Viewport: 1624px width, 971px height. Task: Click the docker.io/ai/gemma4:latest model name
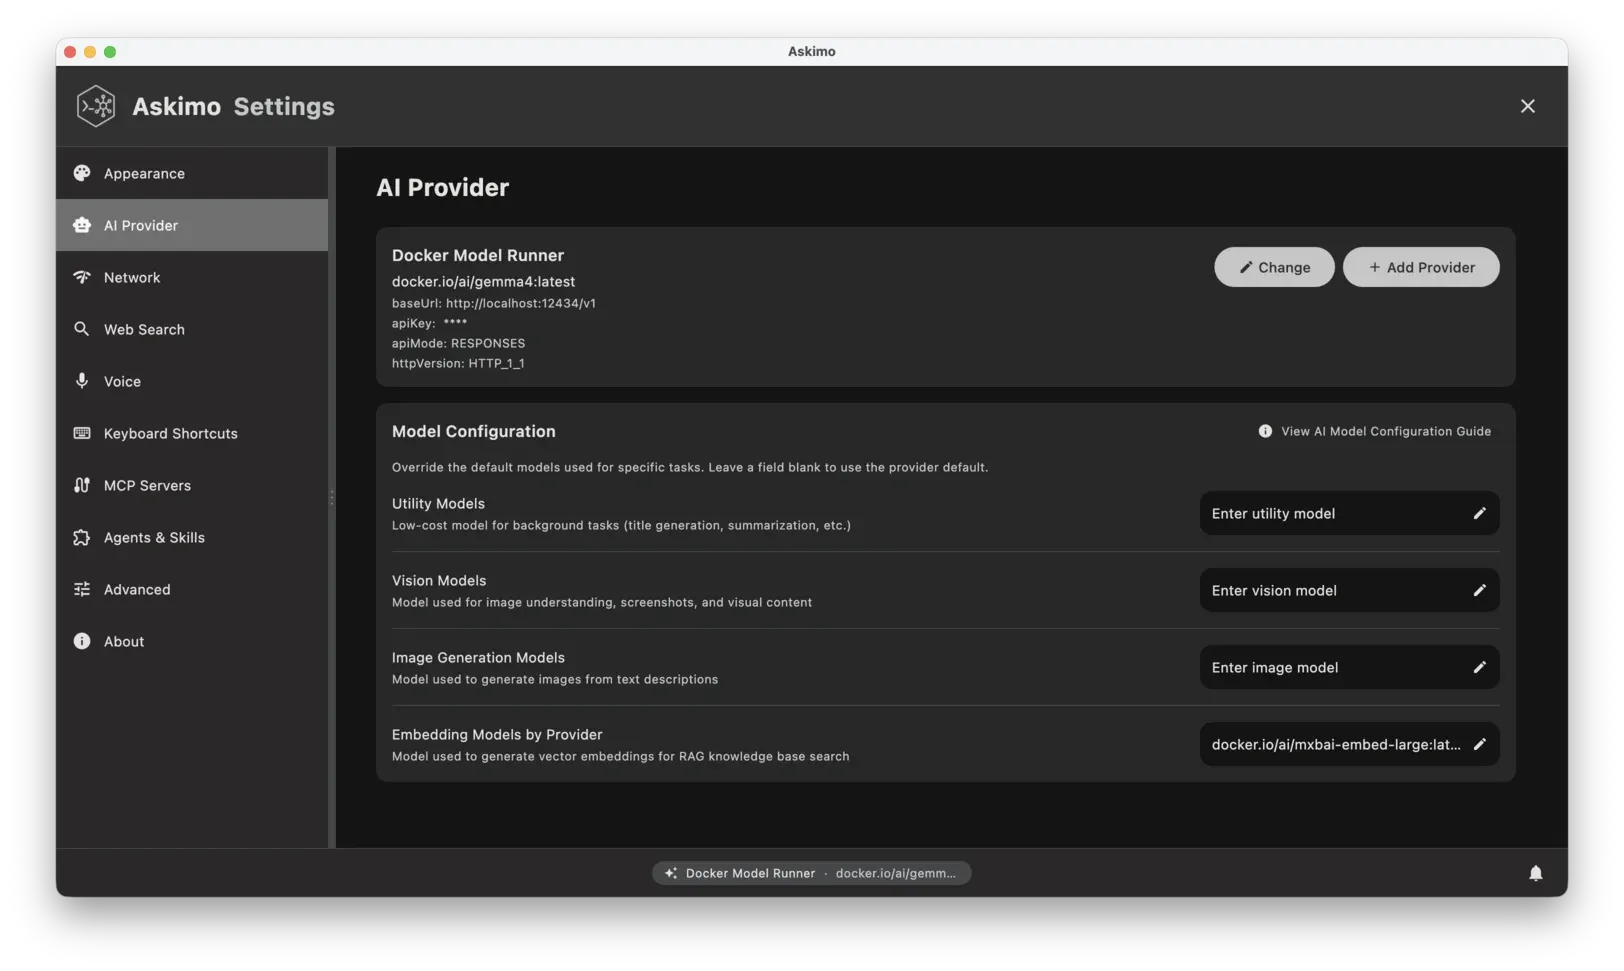point(483,282)
